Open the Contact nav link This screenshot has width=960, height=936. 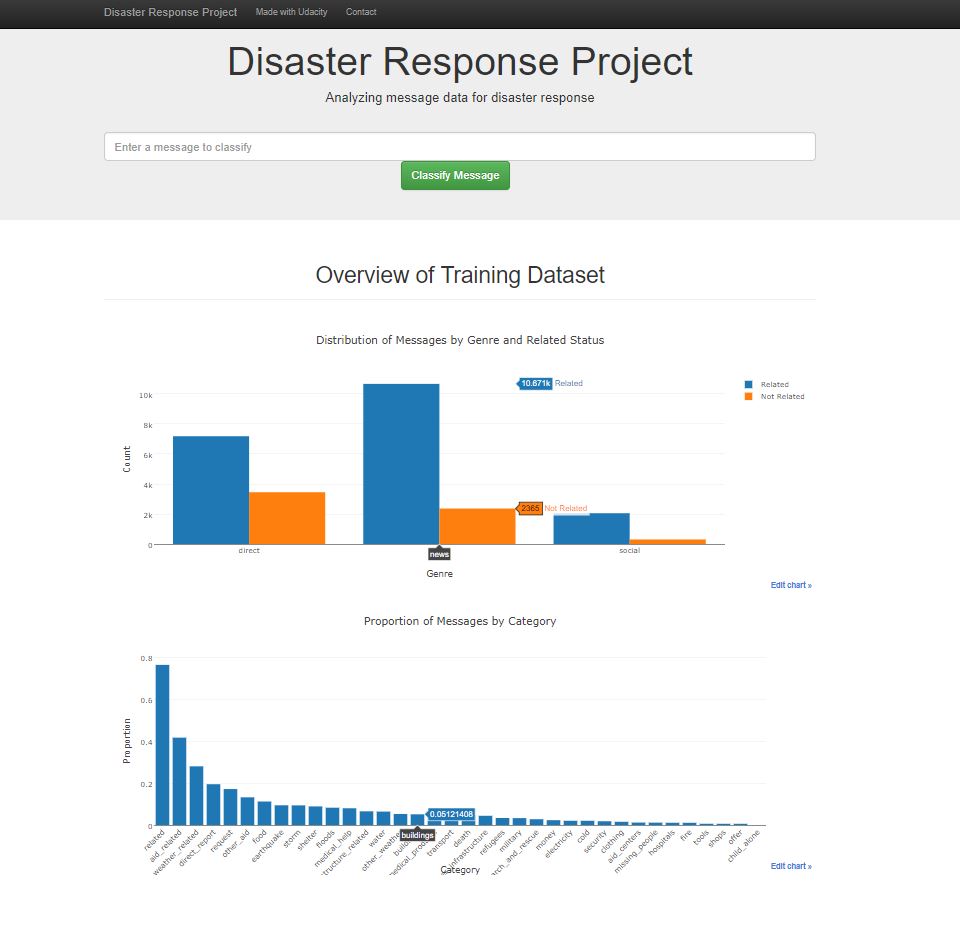click(361, 12)
